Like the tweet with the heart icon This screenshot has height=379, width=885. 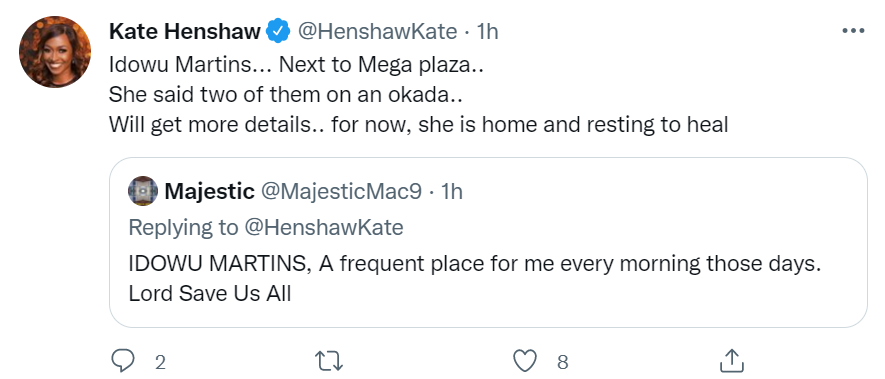coord(525,361)
